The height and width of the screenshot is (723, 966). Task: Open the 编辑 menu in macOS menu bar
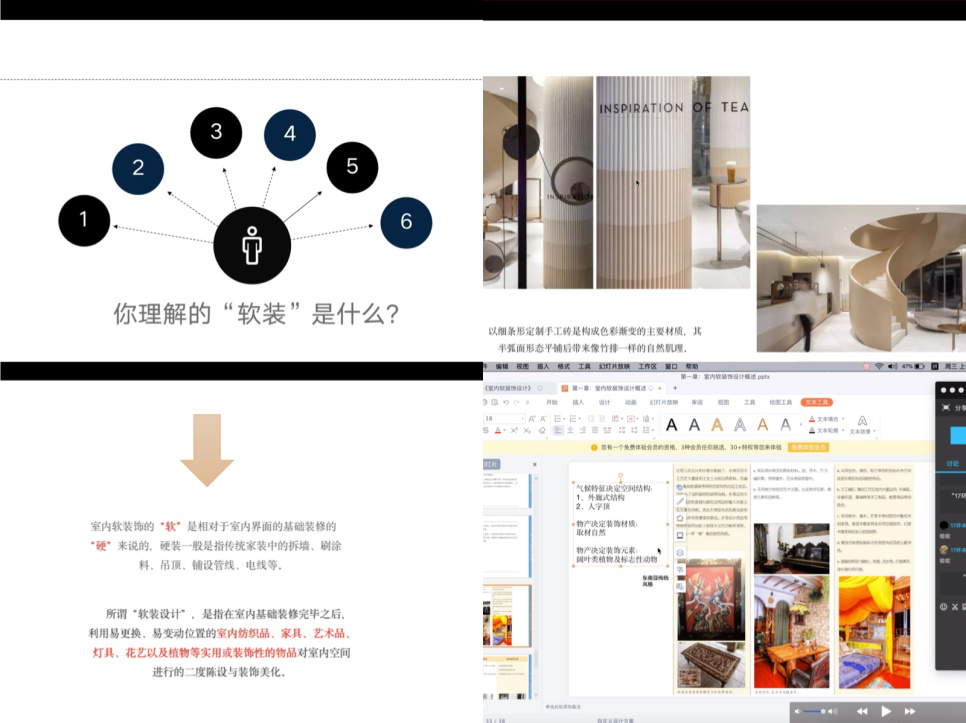[502, 366]
